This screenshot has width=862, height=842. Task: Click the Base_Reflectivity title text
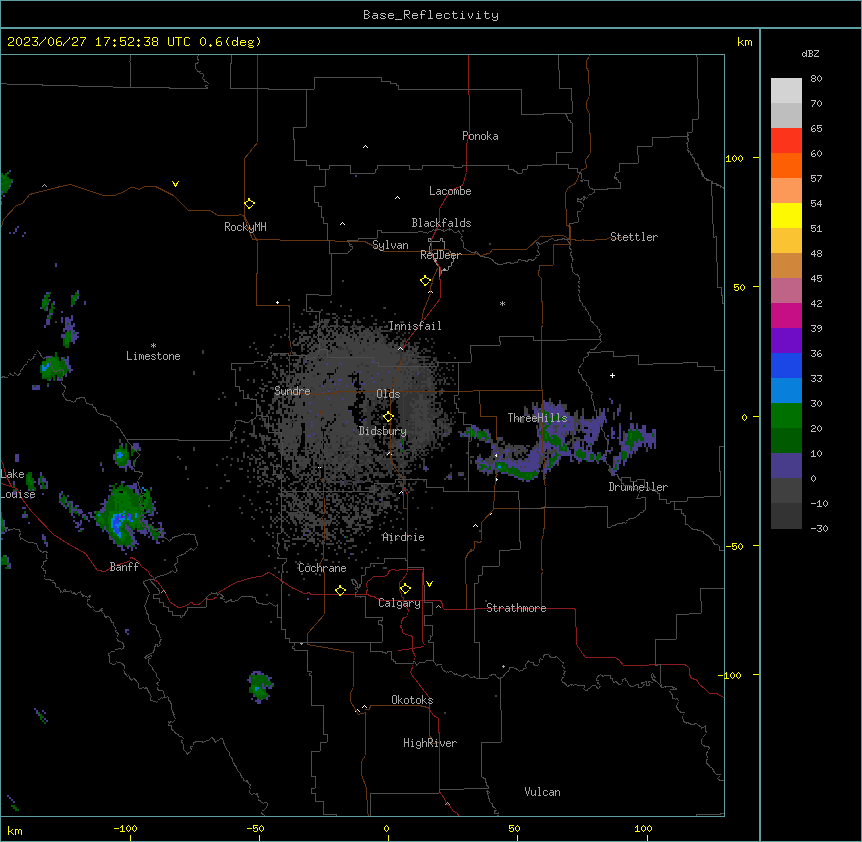[x=431, y=15]
